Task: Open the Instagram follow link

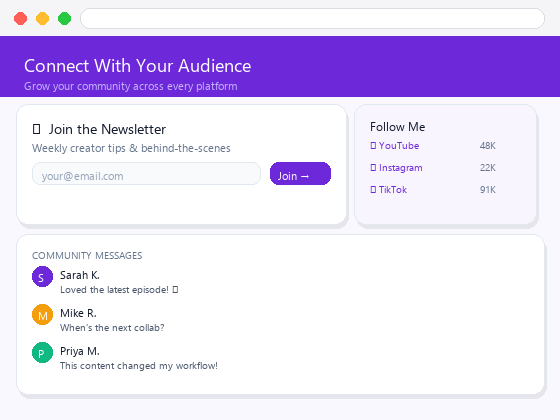Action: point(396,168)
